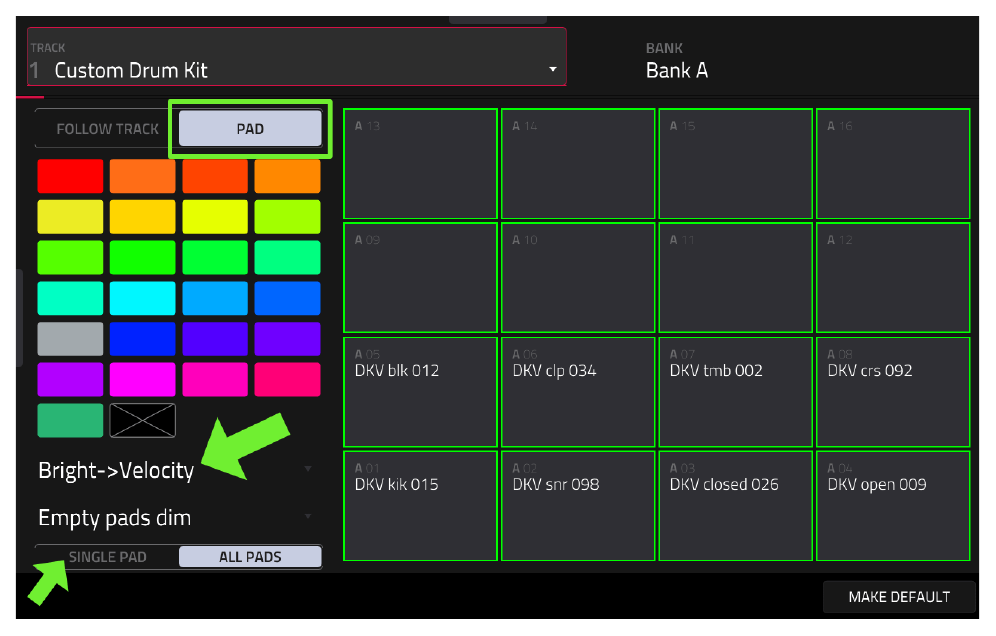Open the Track dropdown Custom Drum Kit

point(297,57)
